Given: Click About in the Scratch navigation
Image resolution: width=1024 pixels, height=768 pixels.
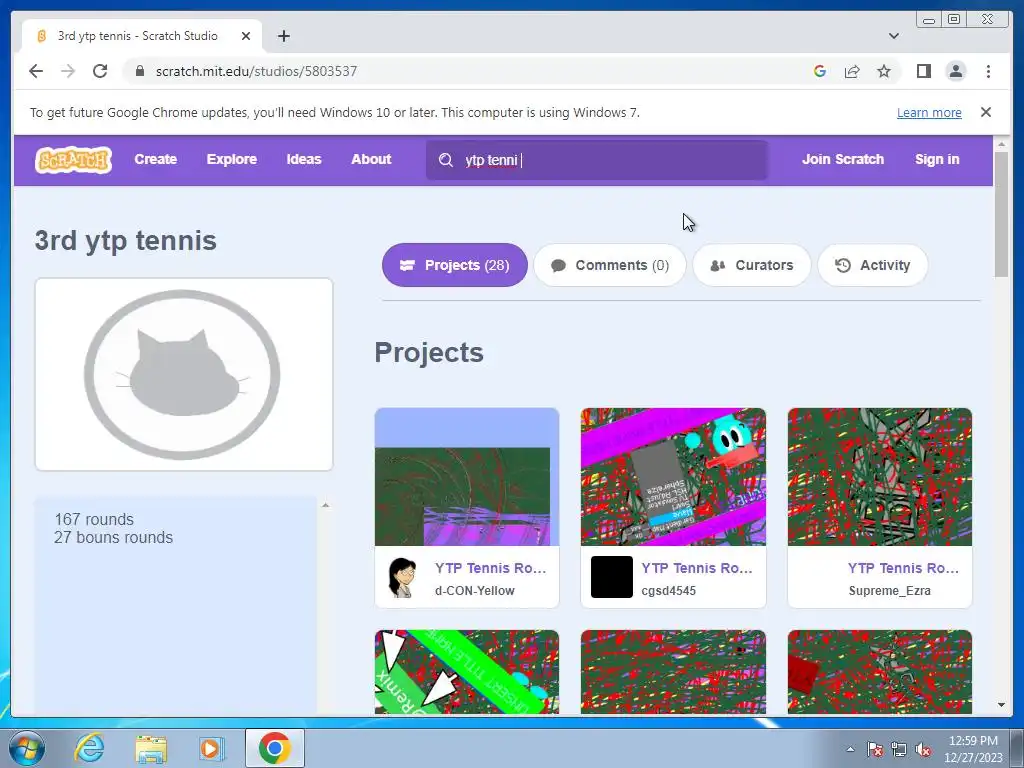Looking at the screenshot, I should 371,159.
